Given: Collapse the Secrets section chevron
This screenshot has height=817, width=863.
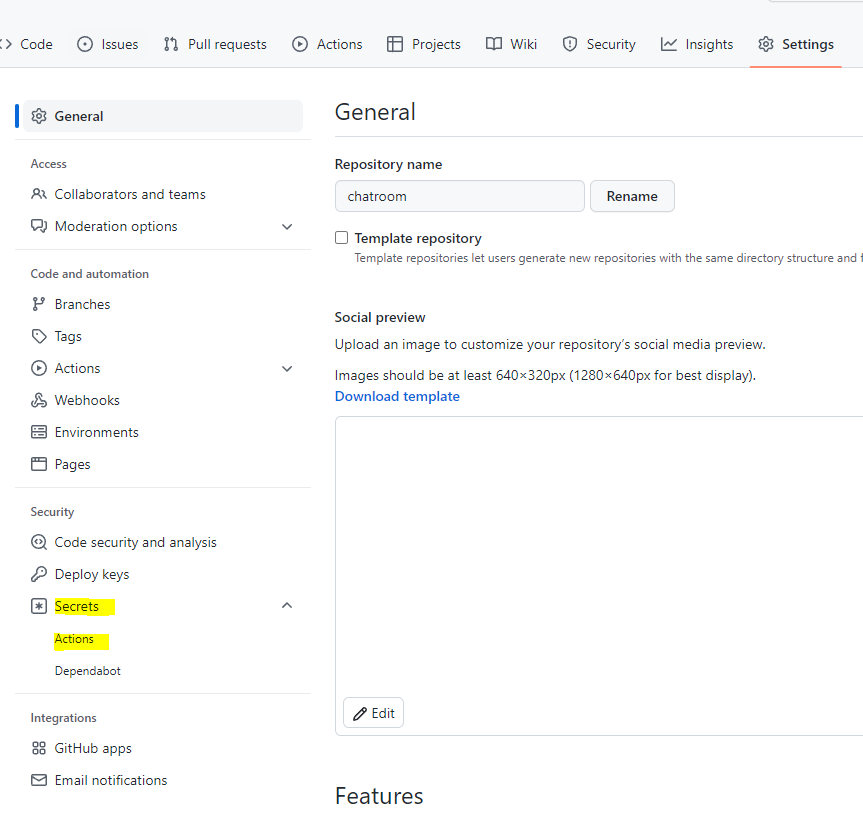Looking at the screenshot, I should tap(287, 606).
